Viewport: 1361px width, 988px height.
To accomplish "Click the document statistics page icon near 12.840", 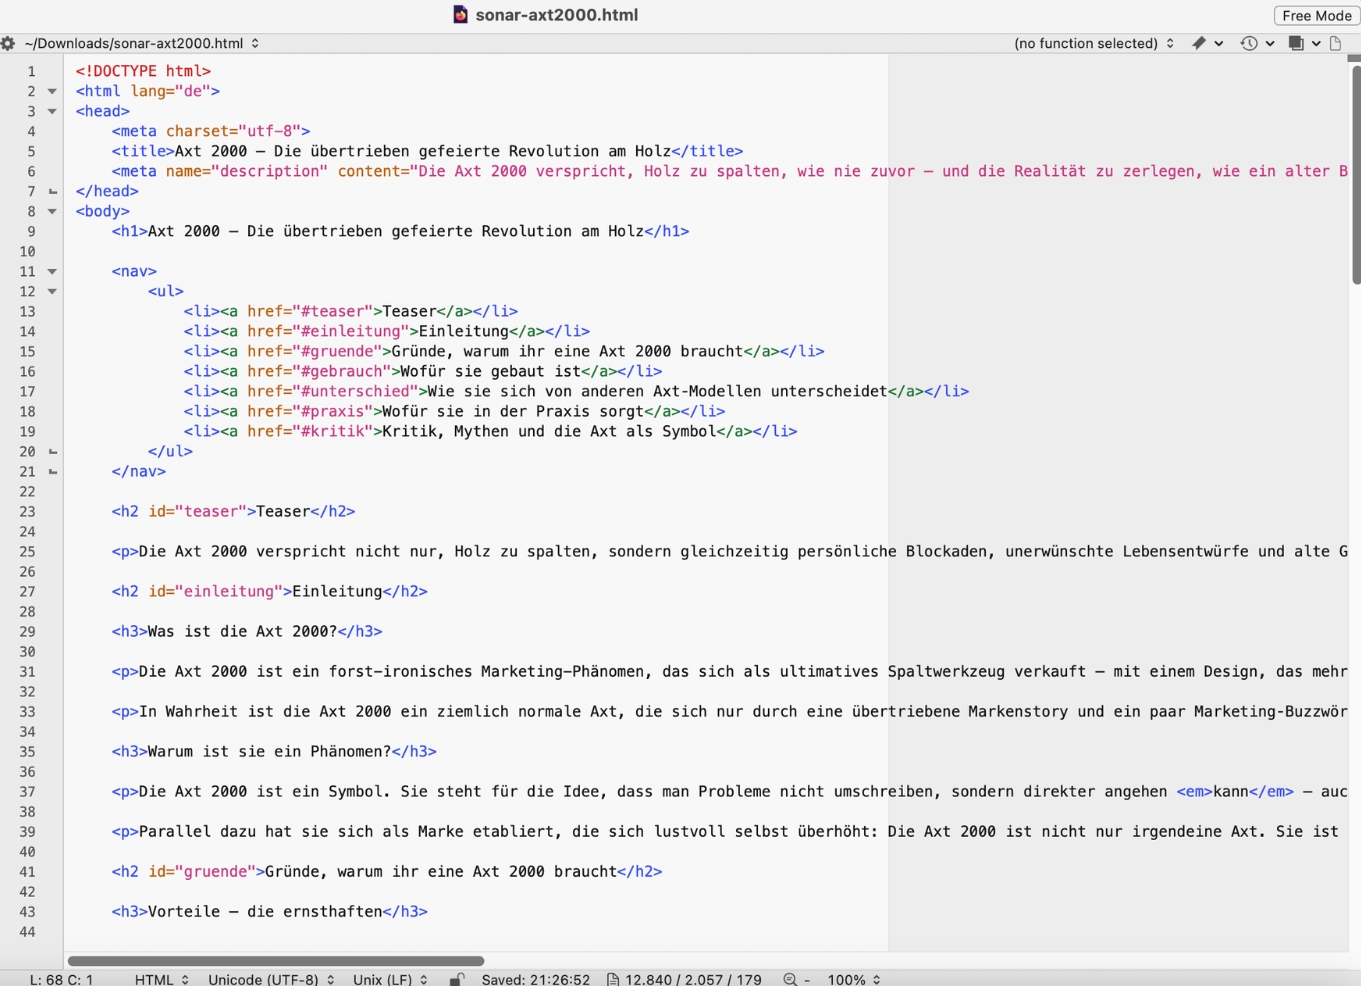I will pyautogui.click(x=613, y=979).
